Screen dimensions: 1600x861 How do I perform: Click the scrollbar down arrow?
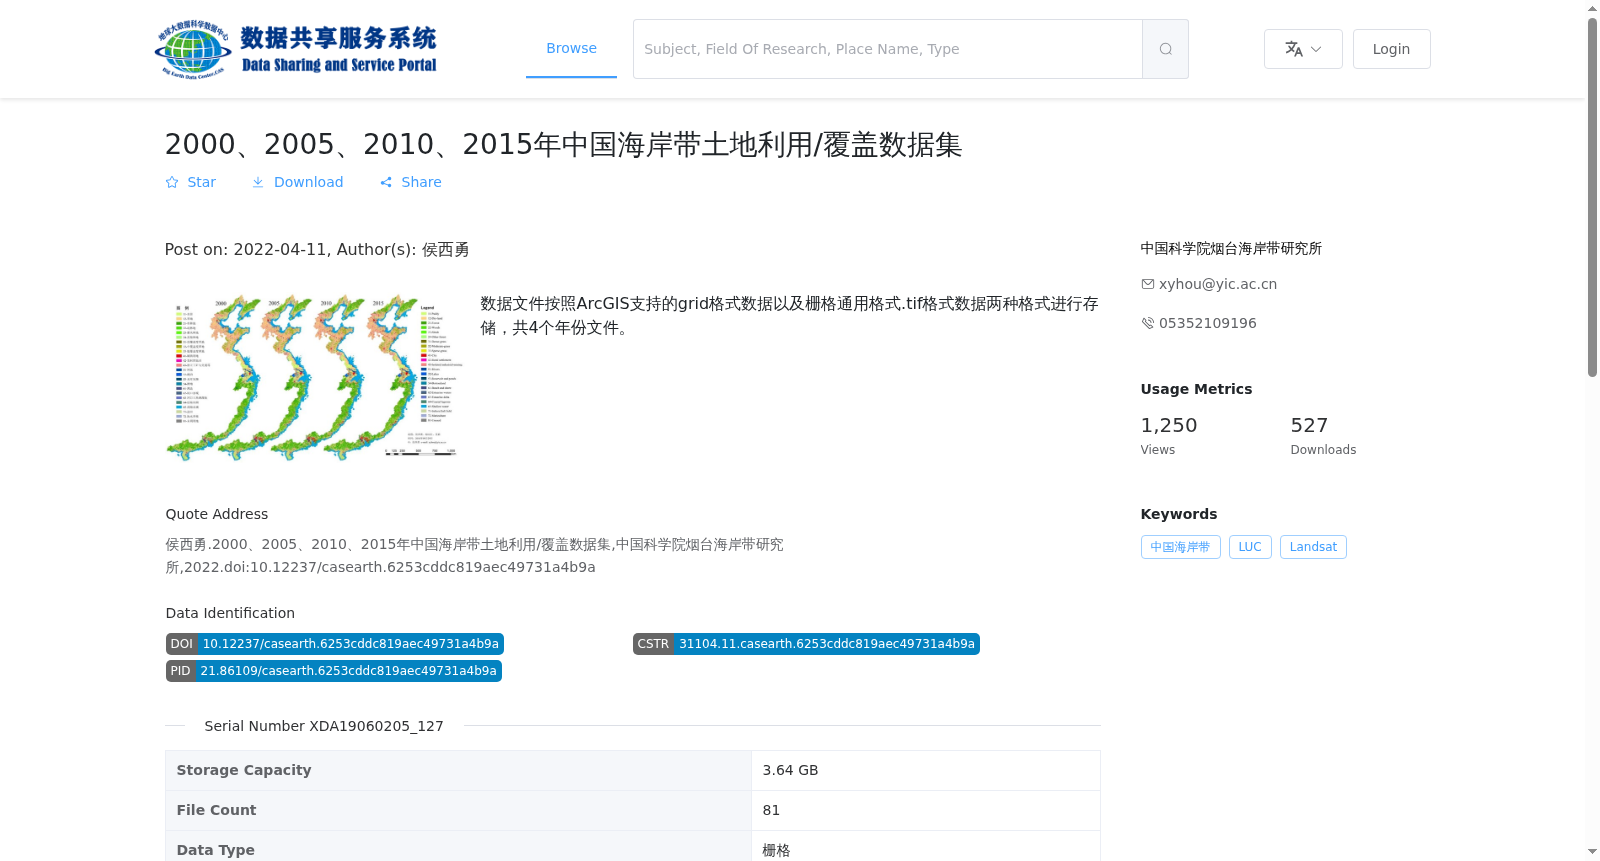click(x=1592, y=852)
